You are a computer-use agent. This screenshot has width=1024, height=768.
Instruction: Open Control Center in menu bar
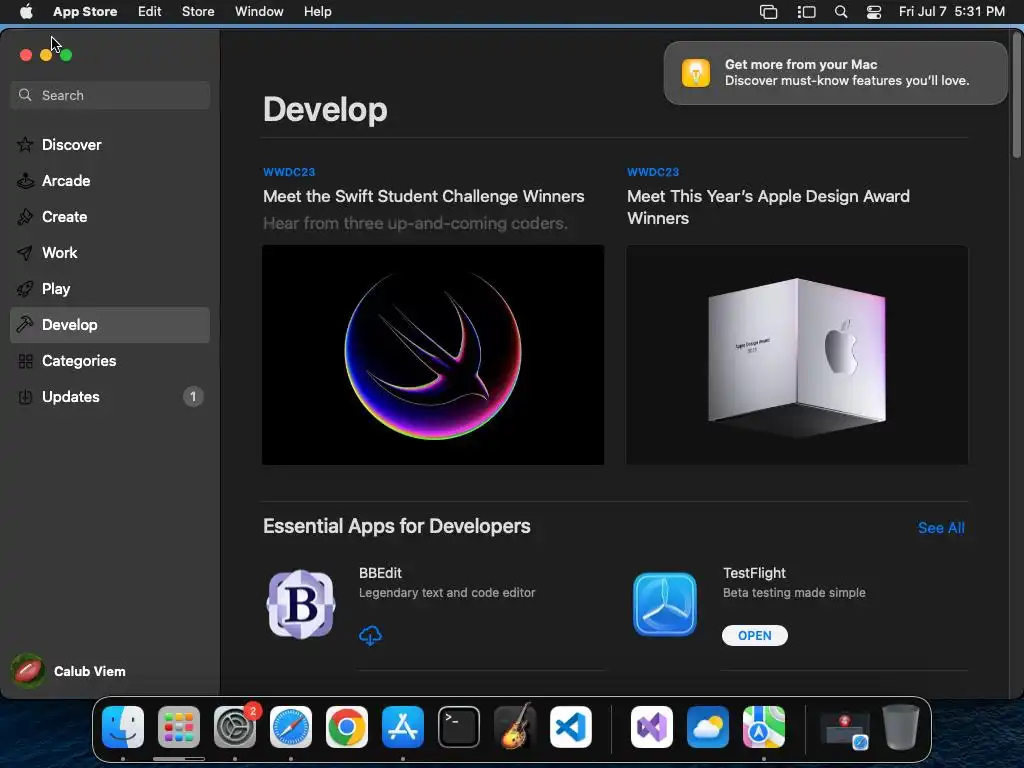[x=874, y=12]
